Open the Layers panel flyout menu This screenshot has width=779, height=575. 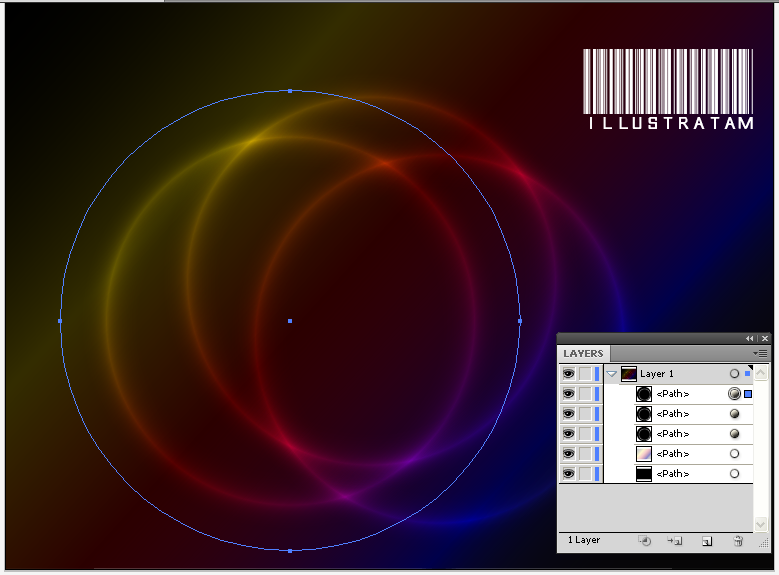point(760,353)
